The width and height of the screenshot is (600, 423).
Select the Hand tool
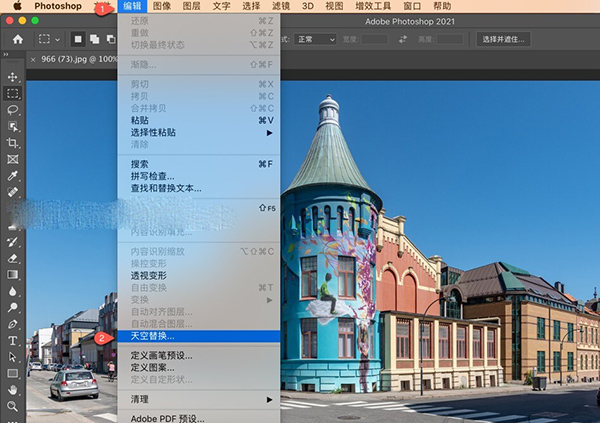point(13,390)
